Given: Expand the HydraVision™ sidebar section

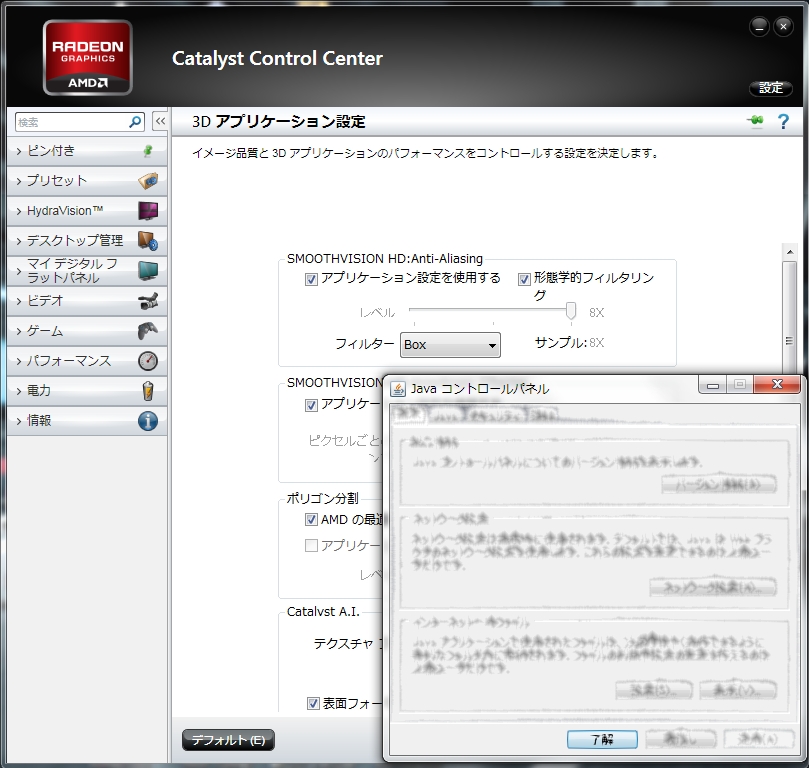Looking at the screenshot, I should point(87,211).
